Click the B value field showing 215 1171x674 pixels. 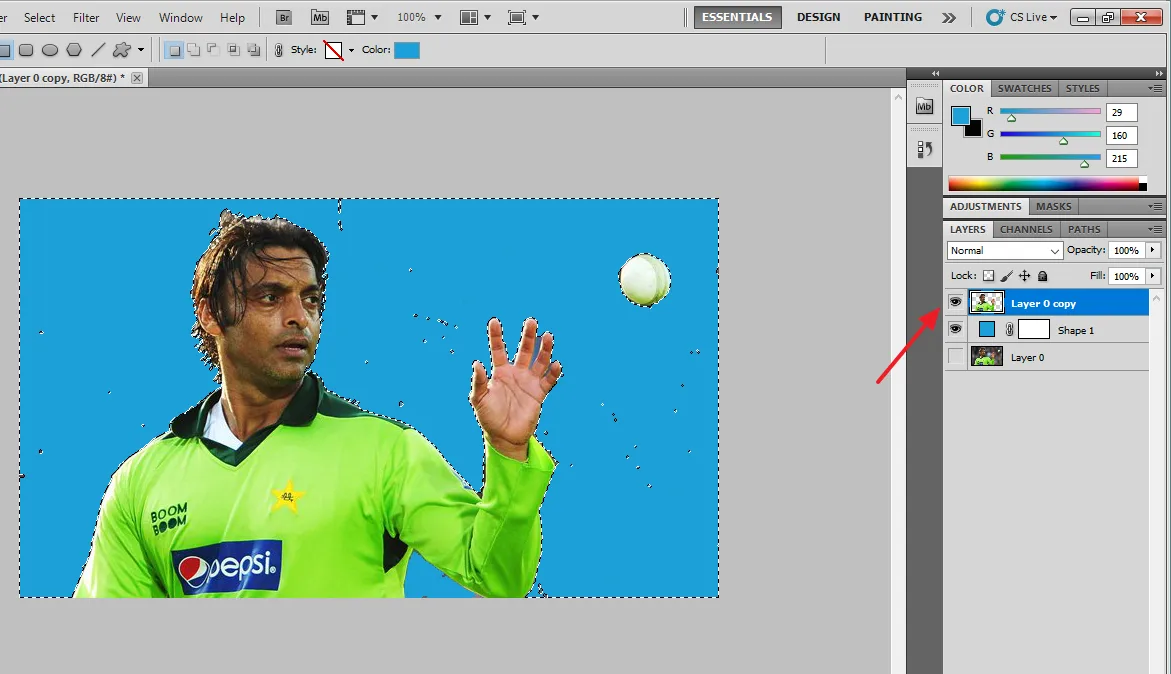click(1121, 158)
